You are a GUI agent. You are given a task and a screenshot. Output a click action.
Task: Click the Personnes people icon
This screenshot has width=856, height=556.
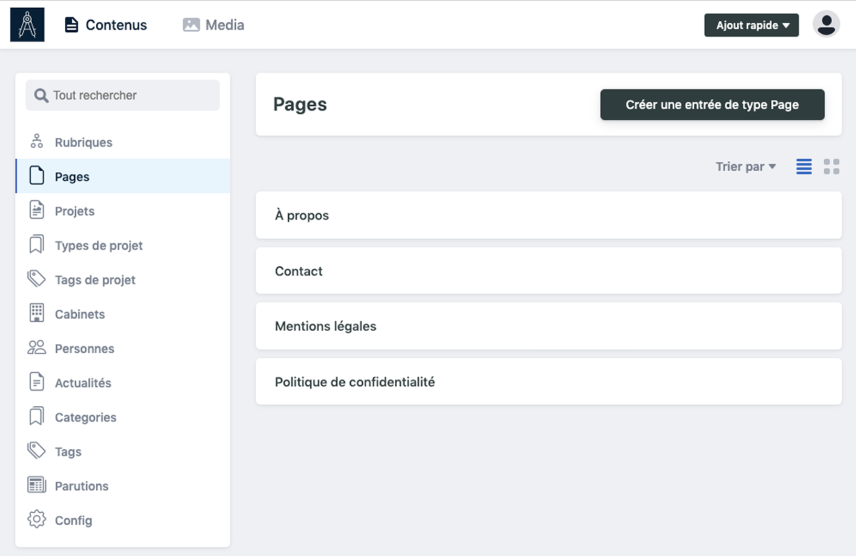point(37,347)
